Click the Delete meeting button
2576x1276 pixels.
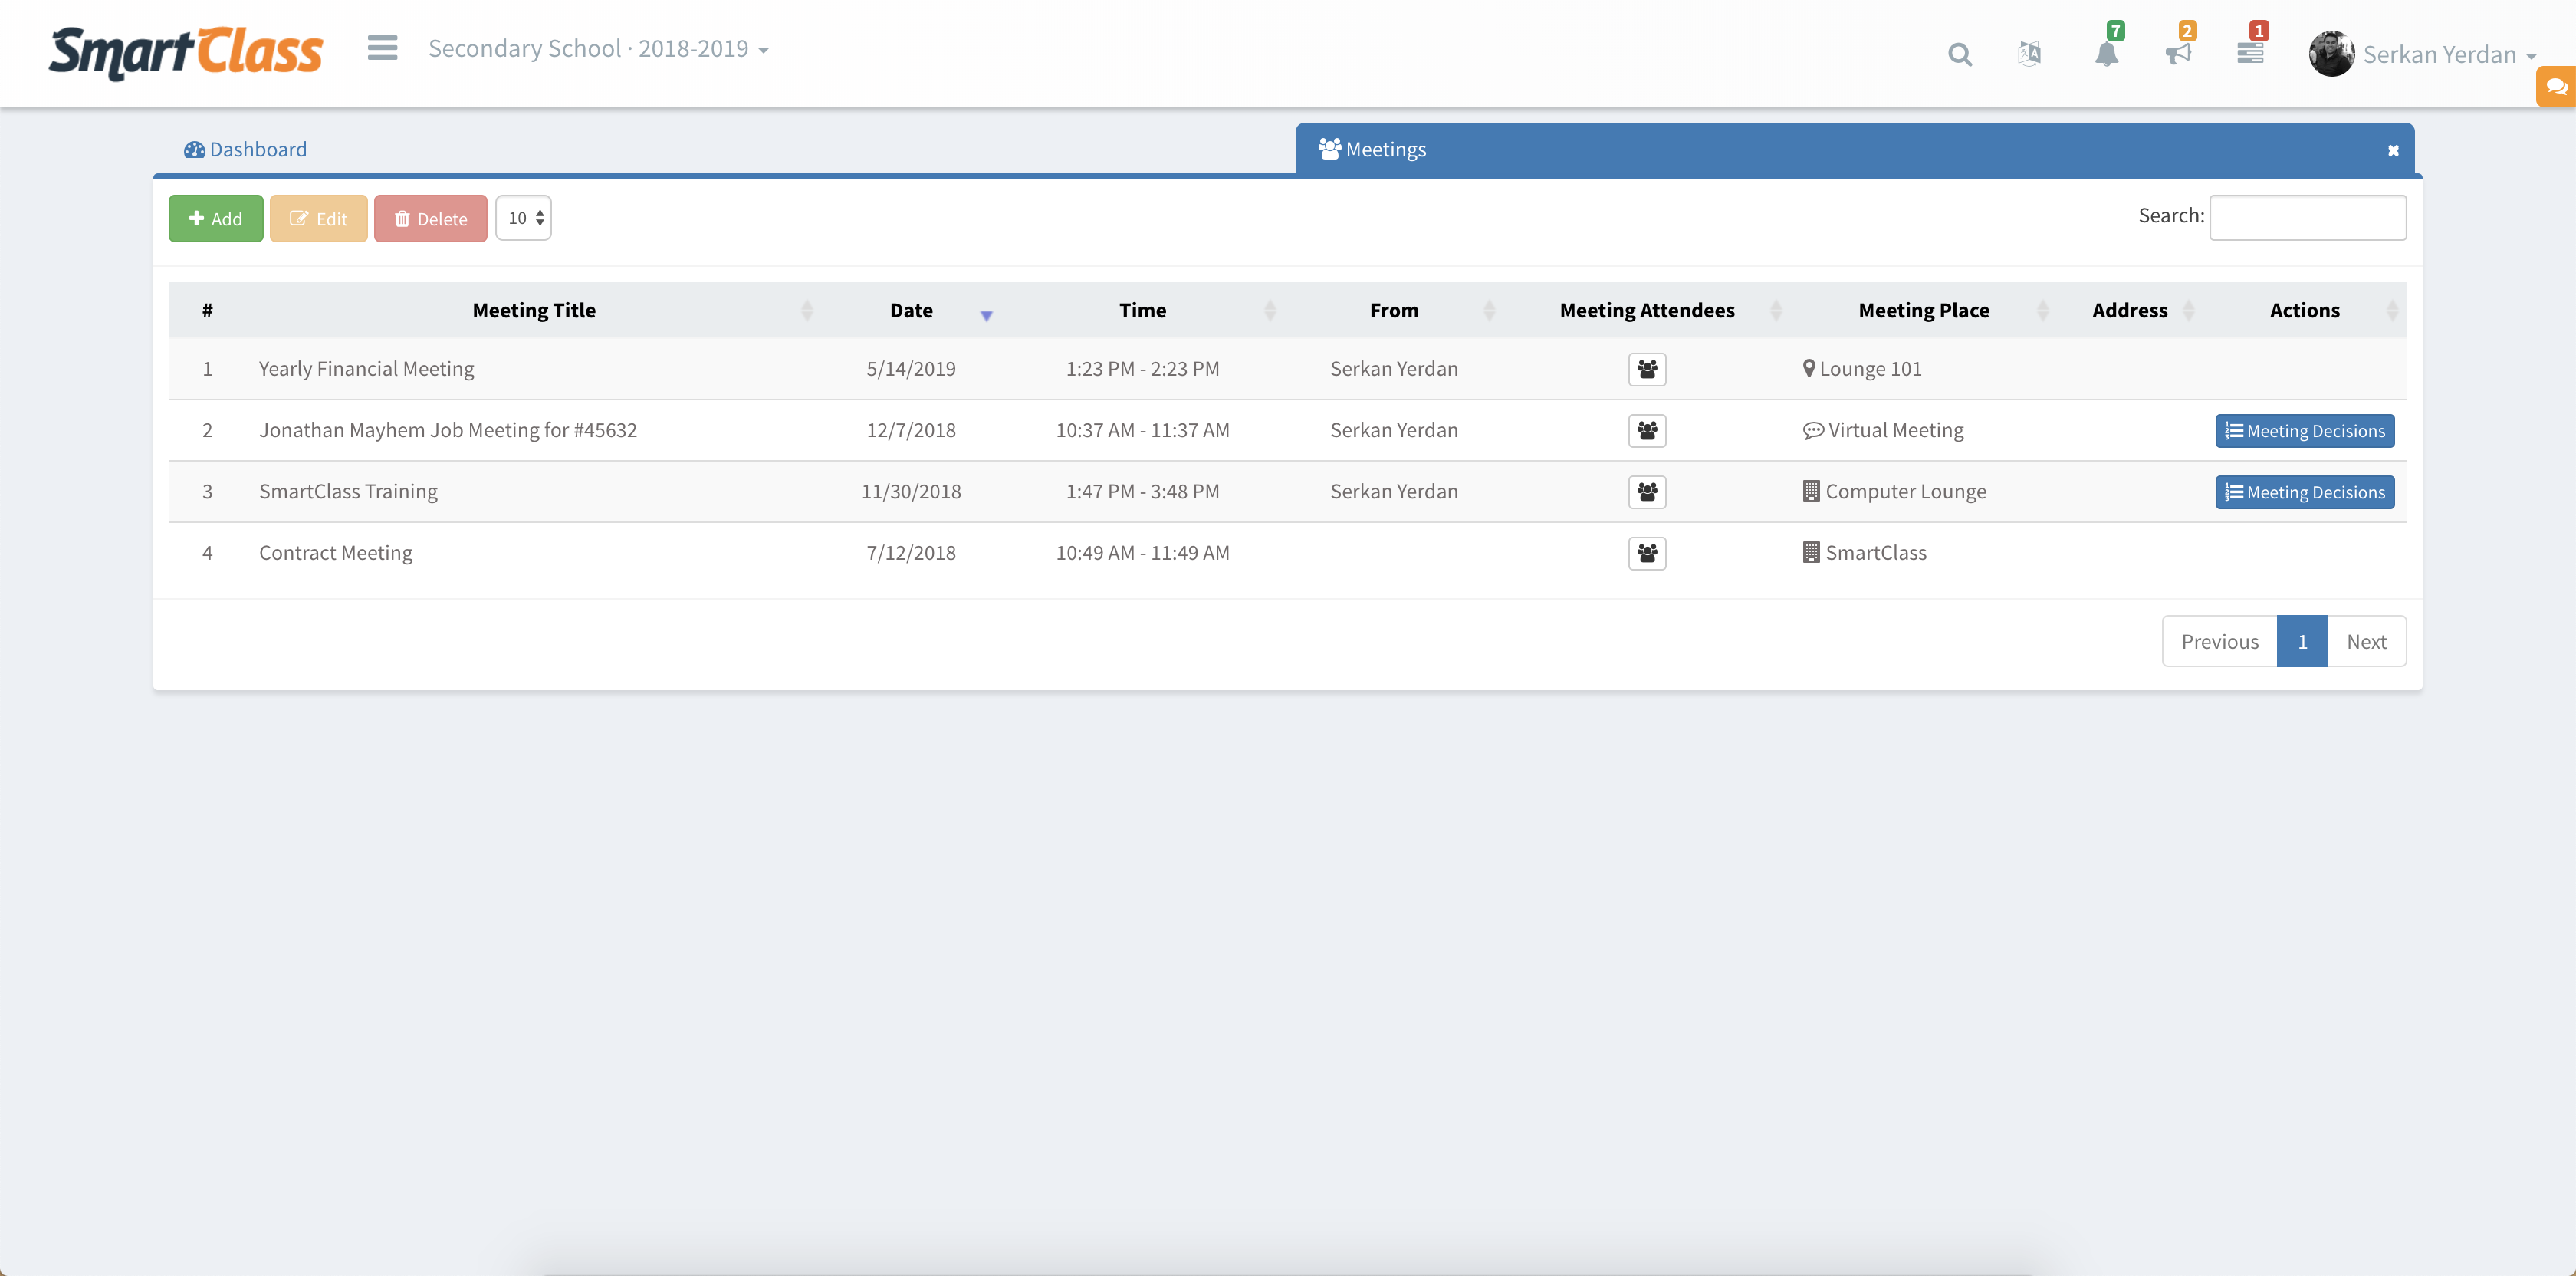click(429, 217)
